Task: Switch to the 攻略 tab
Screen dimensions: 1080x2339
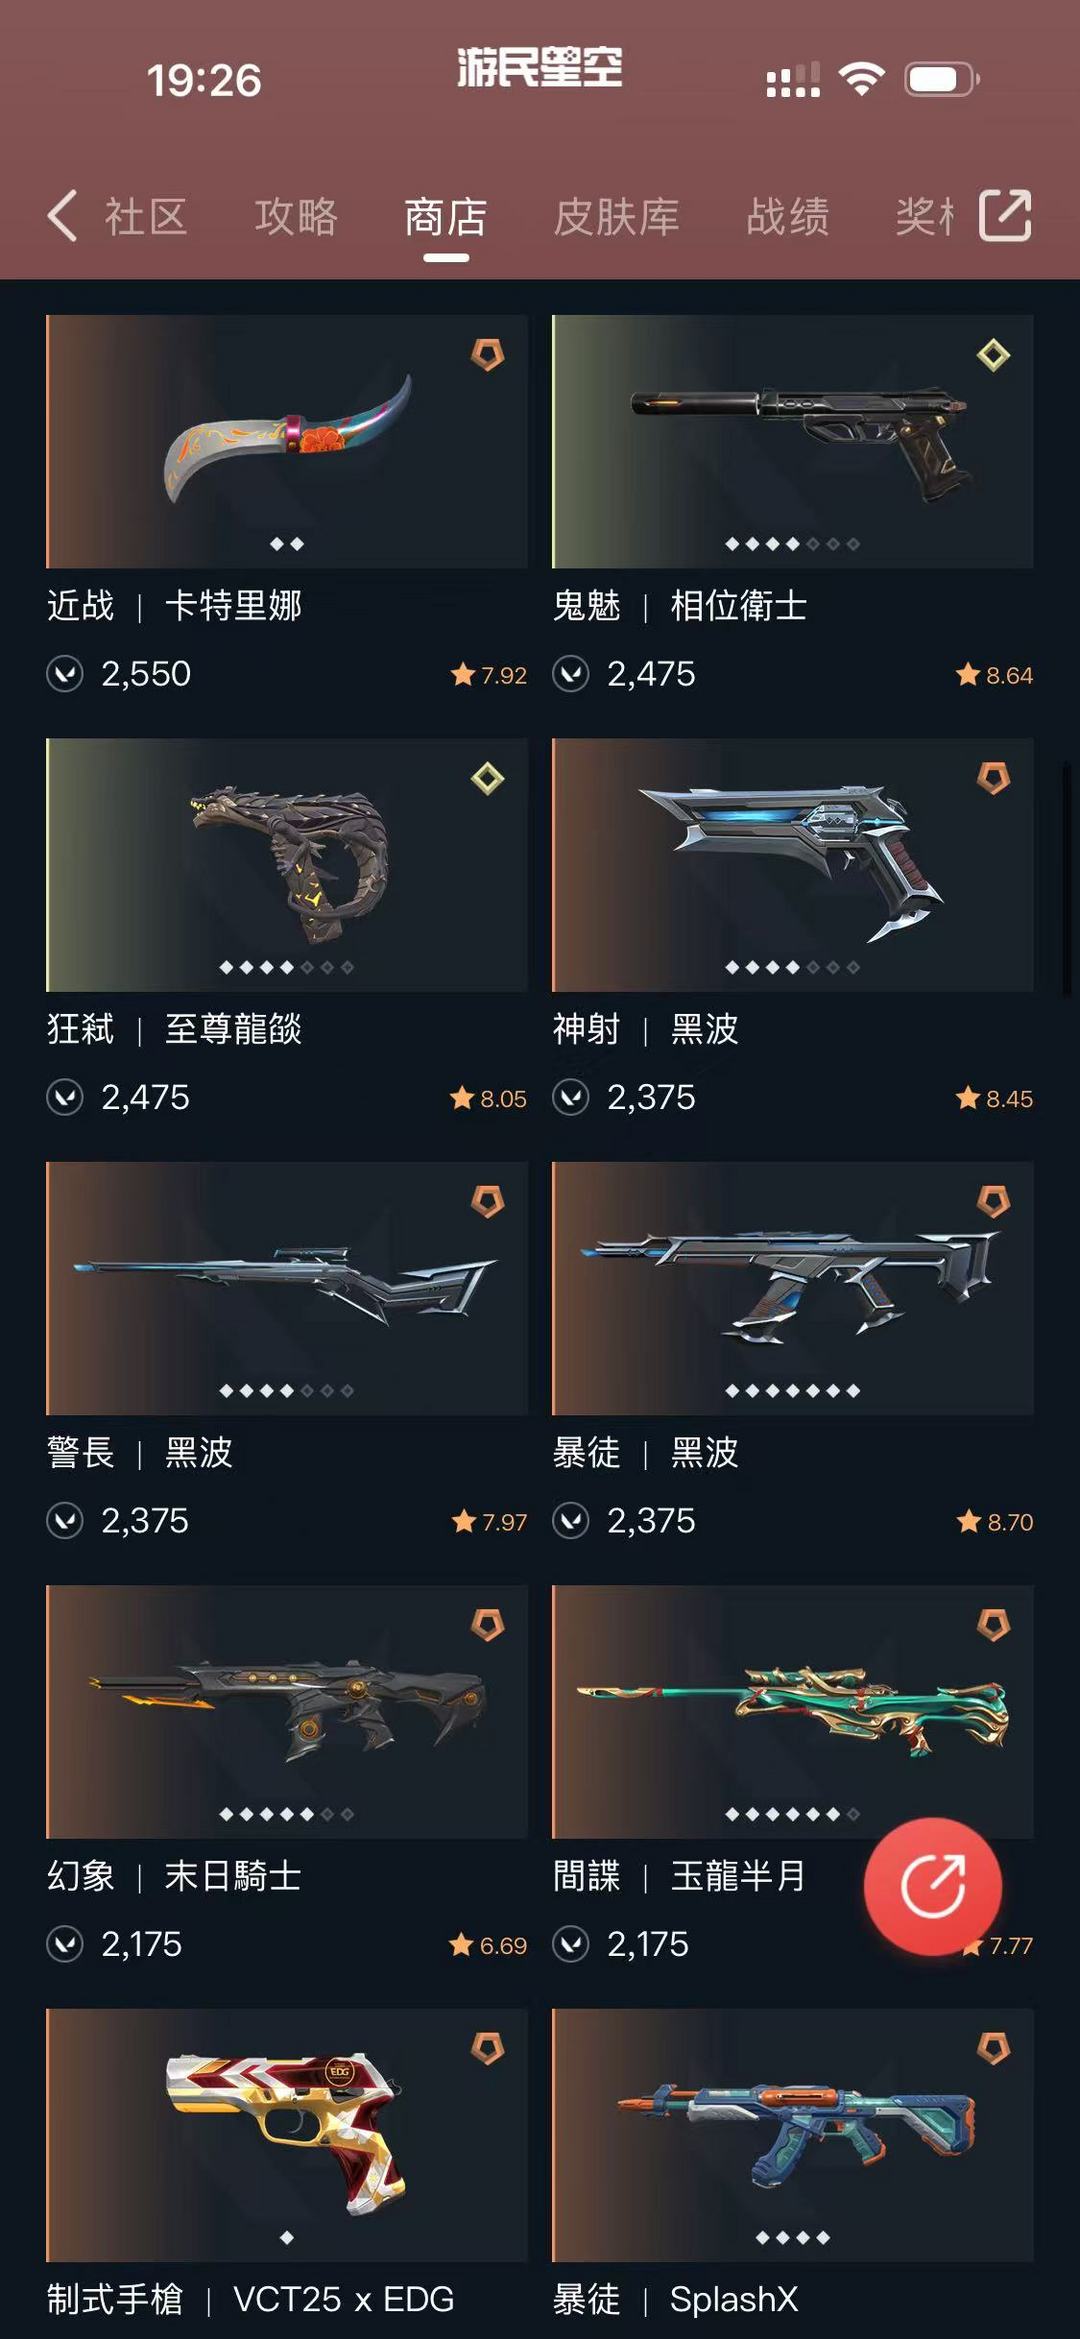Action: coord(296,216)
